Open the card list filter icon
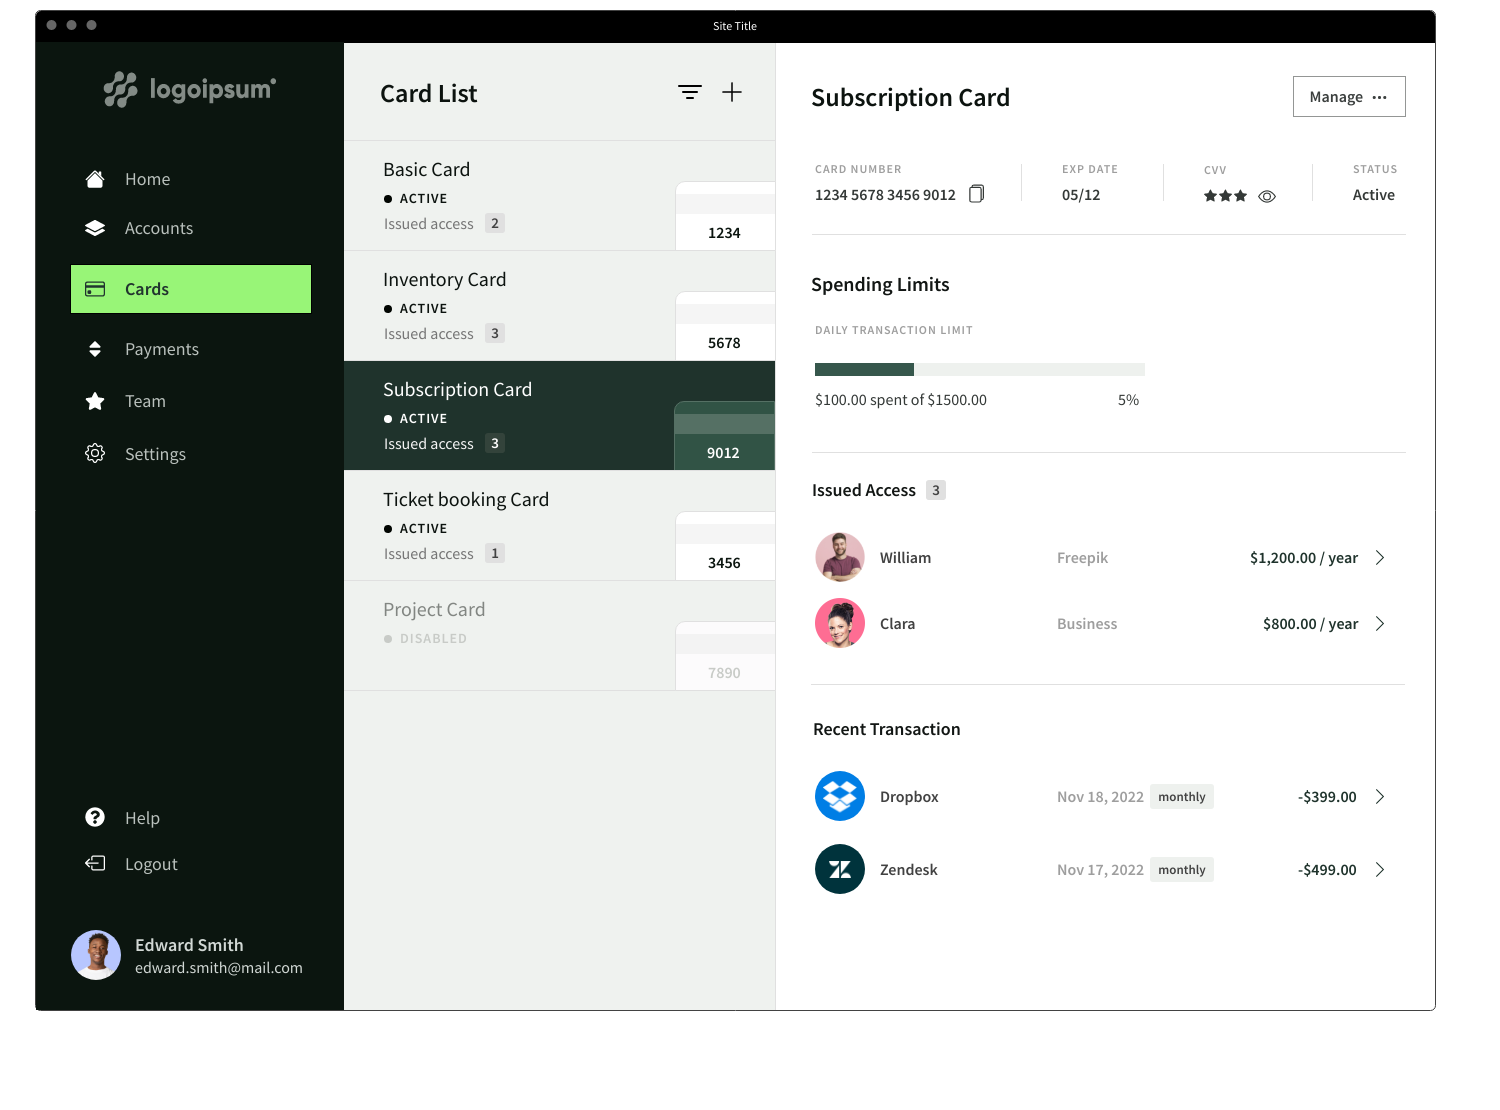 pos(689,91)
